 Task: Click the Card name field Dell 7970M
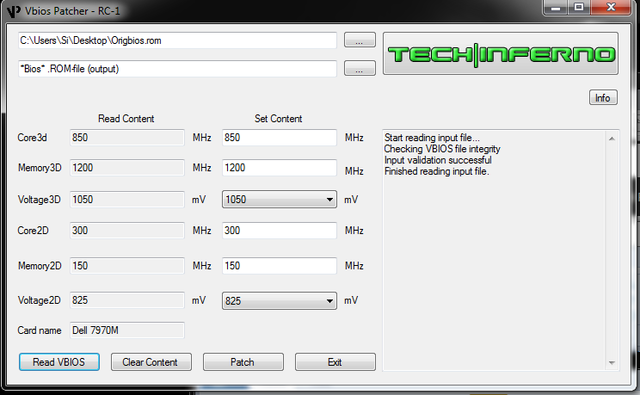coord(127,330)
